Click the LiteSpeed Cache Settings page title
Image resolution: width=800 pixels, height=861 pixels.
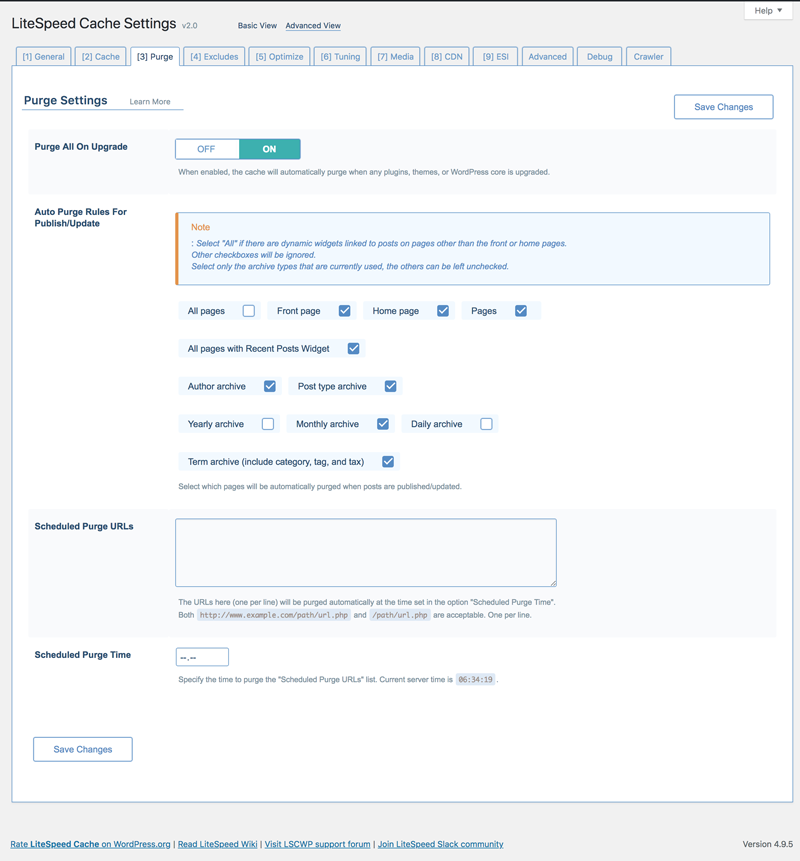pos(94,24)
